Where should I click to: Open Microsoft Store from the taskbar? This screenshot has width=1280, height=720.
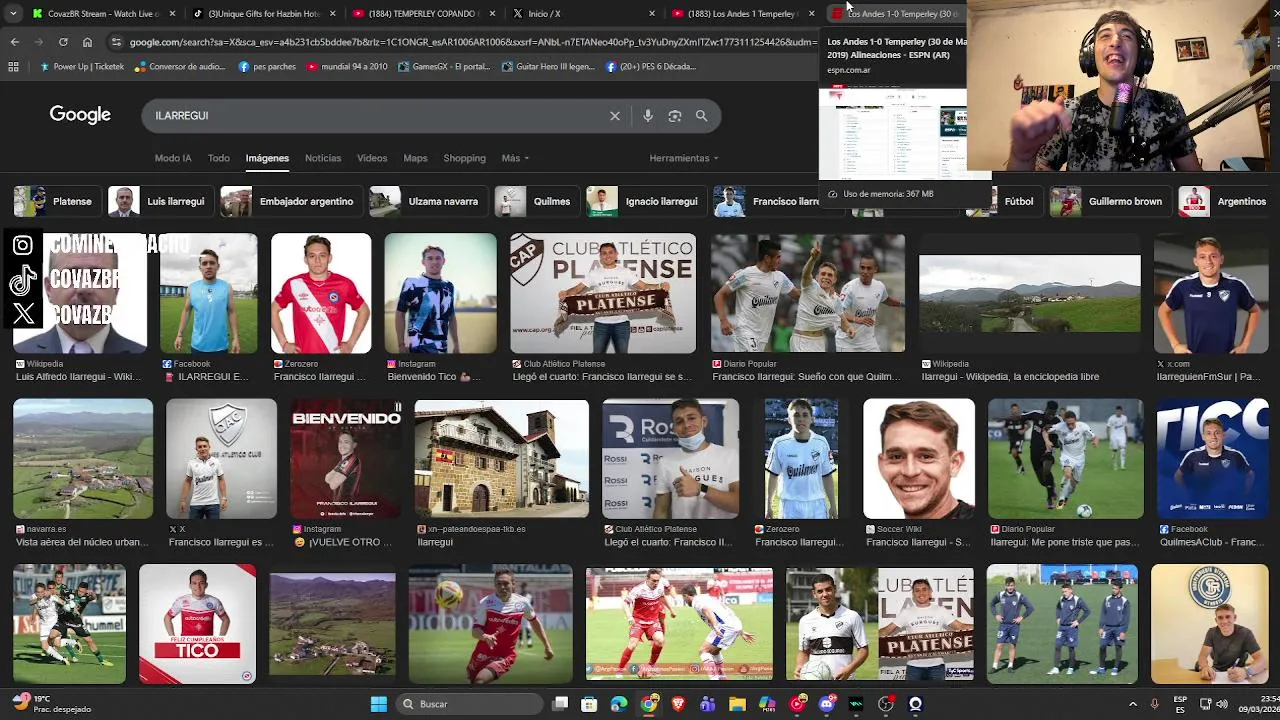(590, 704)
